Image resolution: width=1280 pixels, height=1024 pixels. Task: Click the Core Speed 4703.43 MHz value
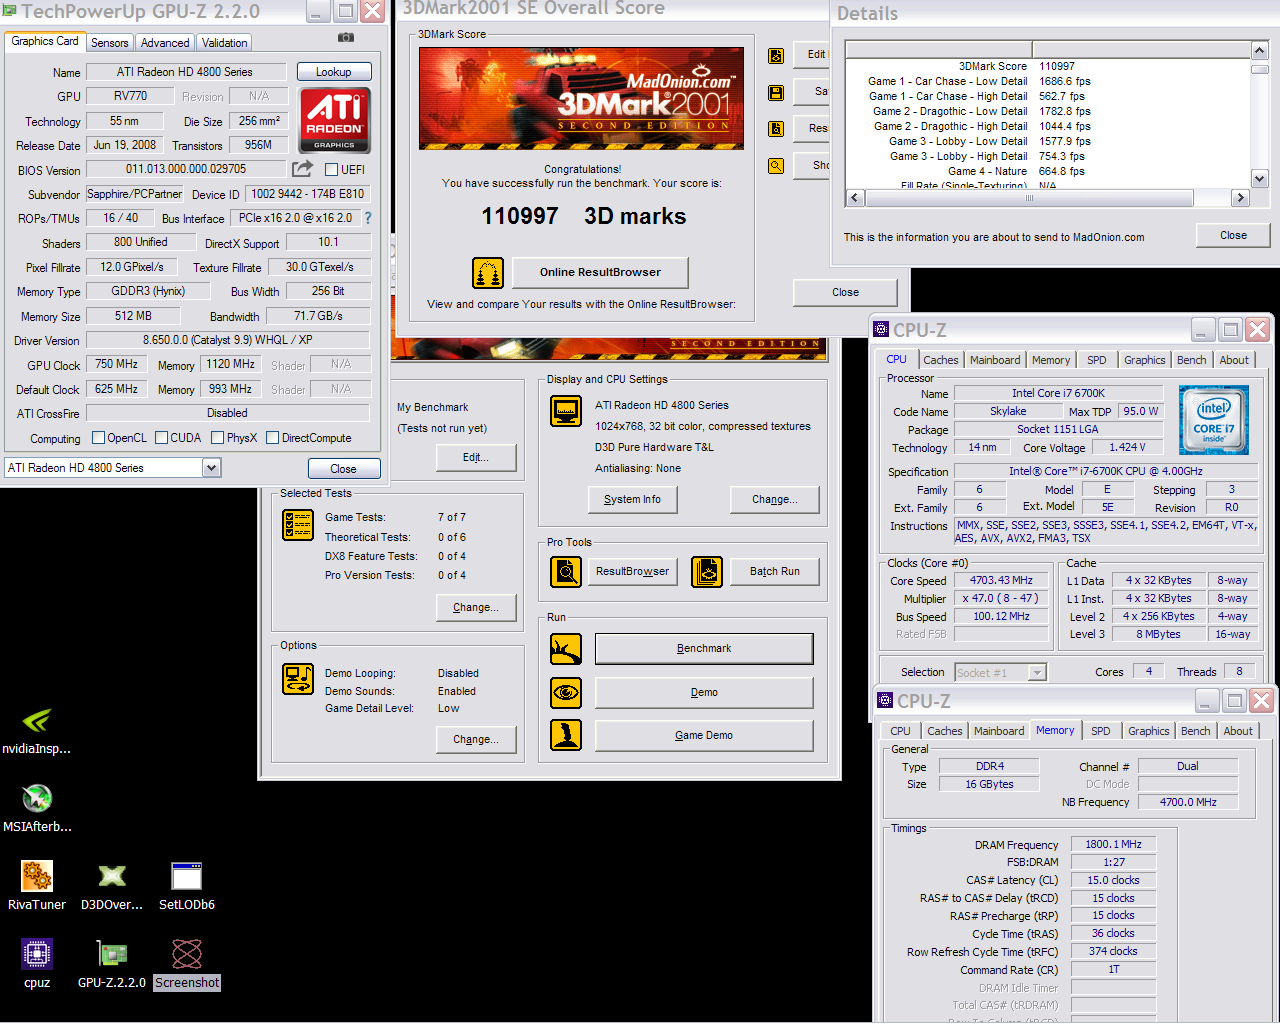(1001, 580)
